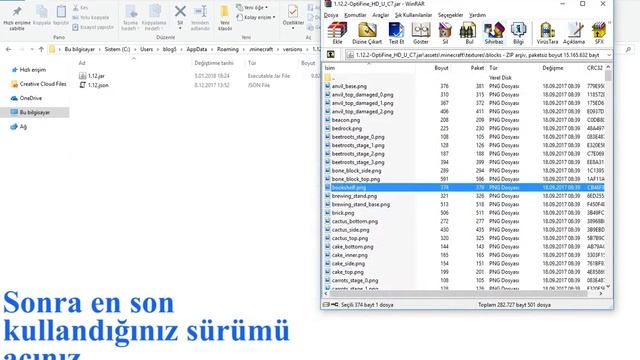Click Yeniden adlandır (Rename) in the Explorer ribbon
Viewport: 640px width, 360px height.
[x=200, y=18]
